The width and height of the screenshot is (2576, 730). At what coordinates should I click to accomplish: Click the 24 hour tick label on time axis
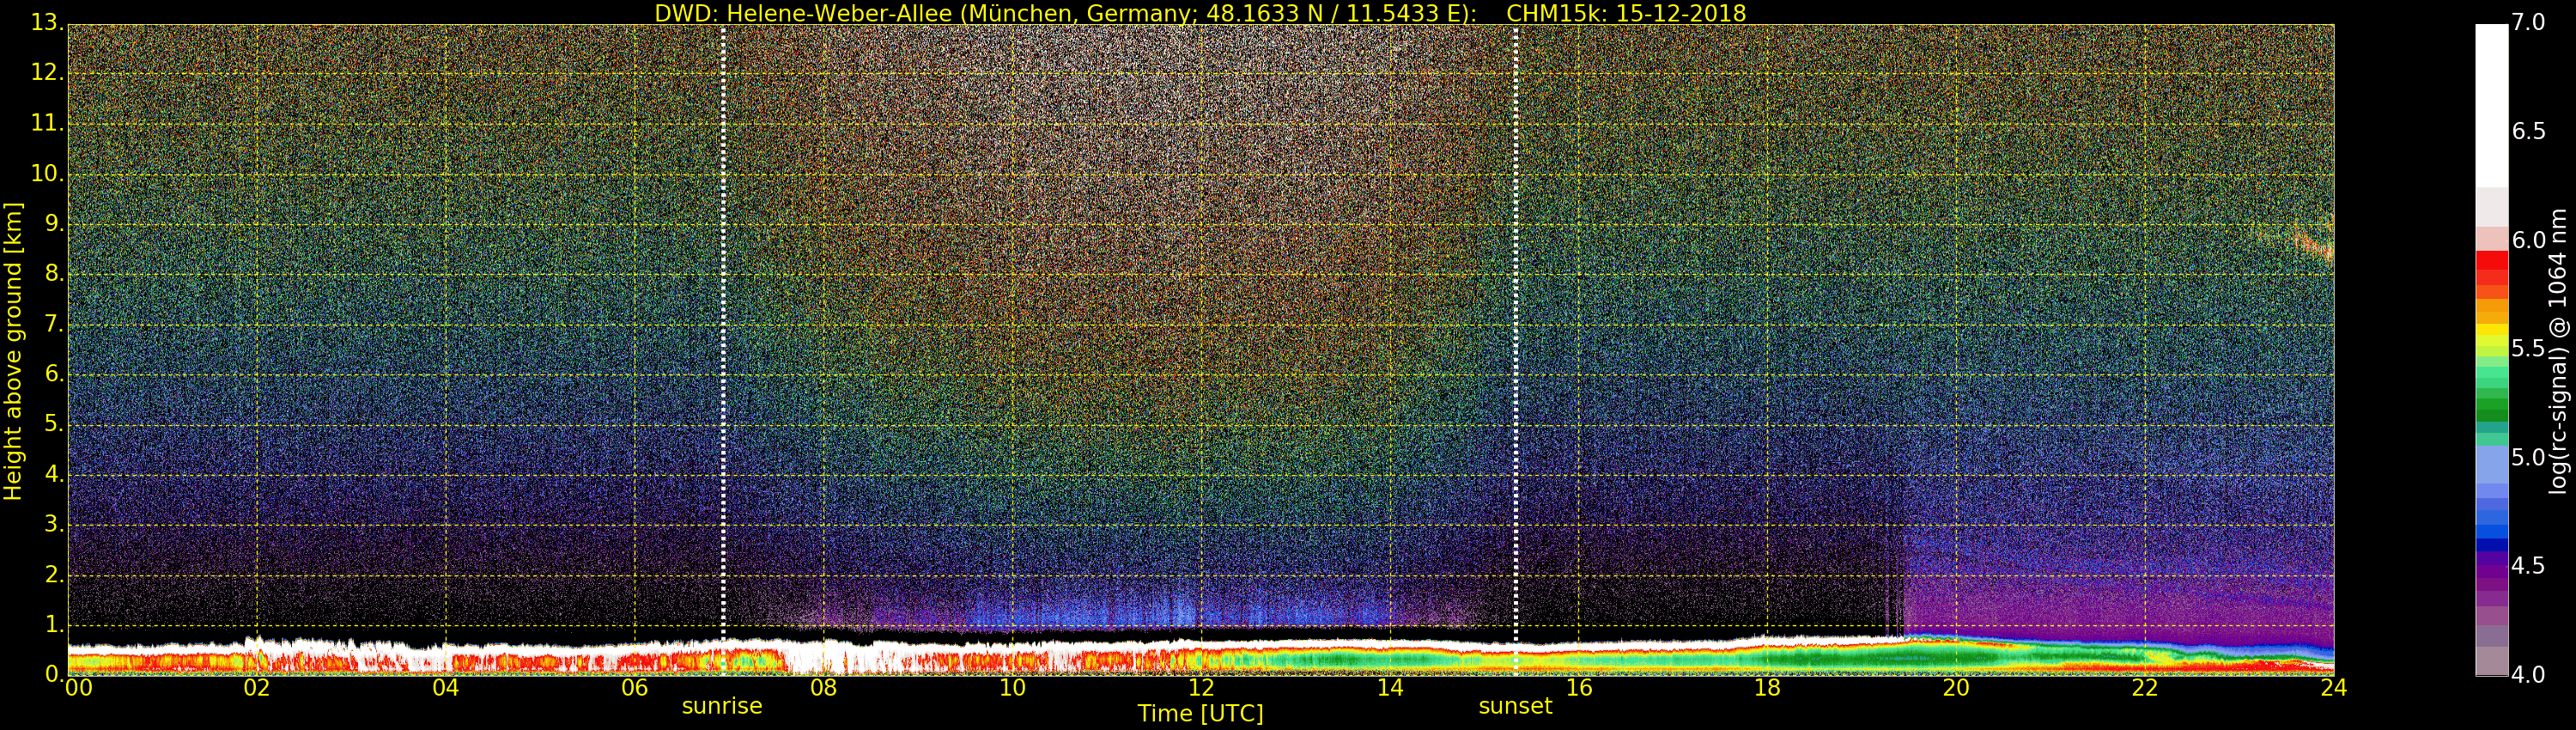(x=2333, y=688)
